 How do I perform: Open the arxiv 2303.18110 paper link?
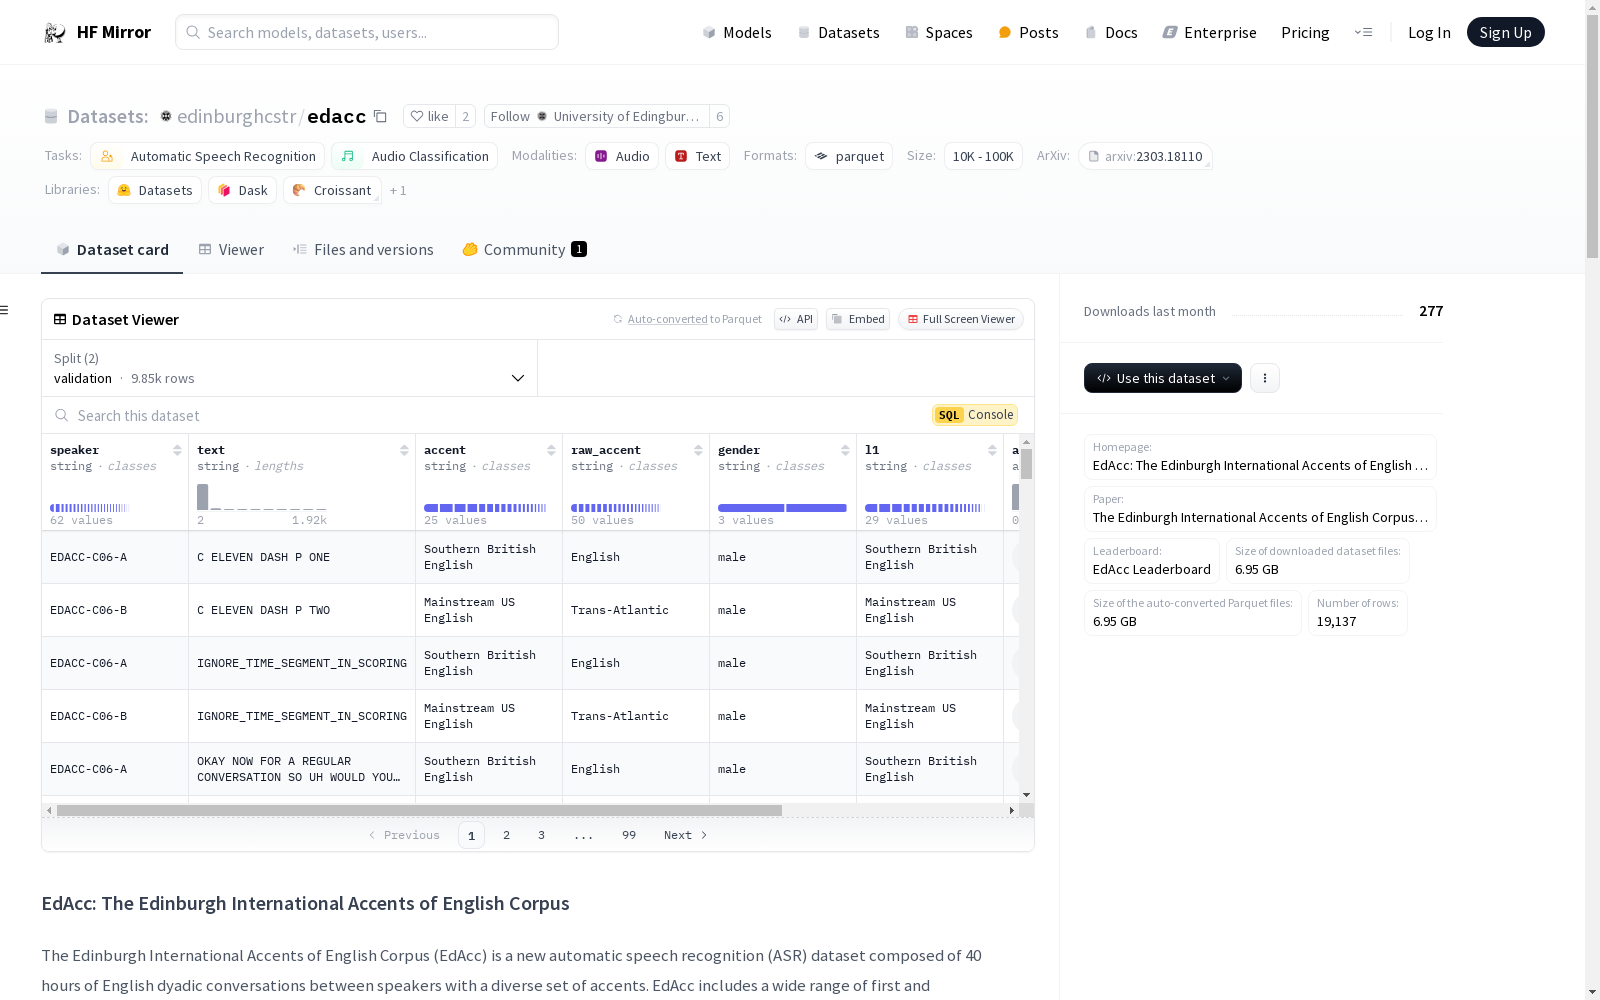point(1145,156)
